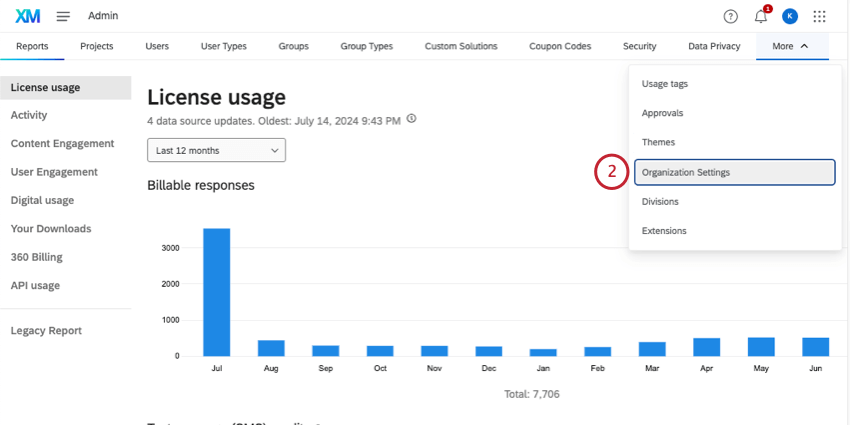Open the Legacy Report link
850x425 pixels.
pos(46,331)
